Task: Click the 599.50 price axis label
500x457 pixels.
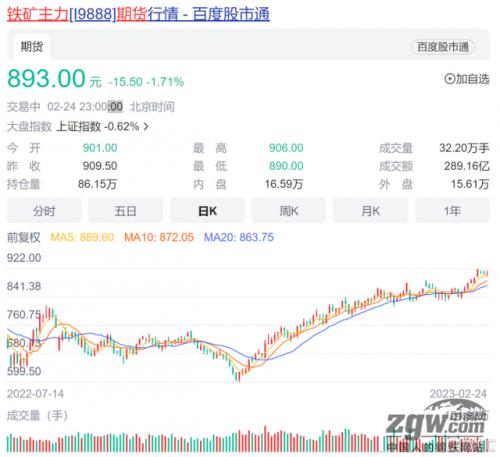Action: (24, 371)
